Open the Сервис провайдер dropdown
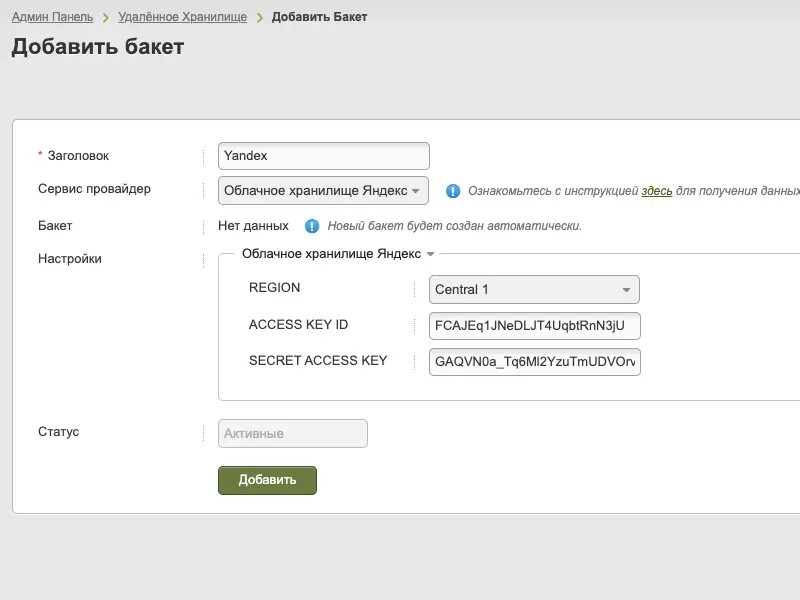The width and height of the screenshot is (800, 600). [x=323, y=190]
